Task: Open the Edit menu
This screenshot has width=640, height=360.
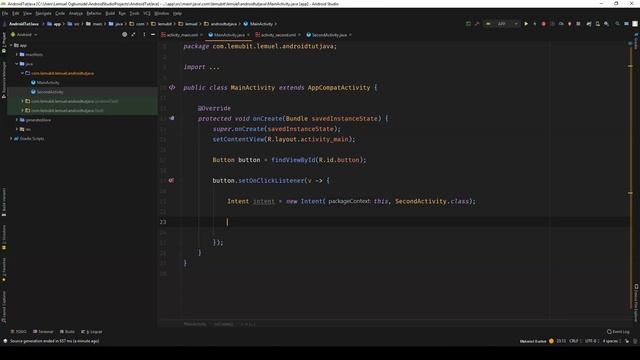Action: click(x=16, y=13)
